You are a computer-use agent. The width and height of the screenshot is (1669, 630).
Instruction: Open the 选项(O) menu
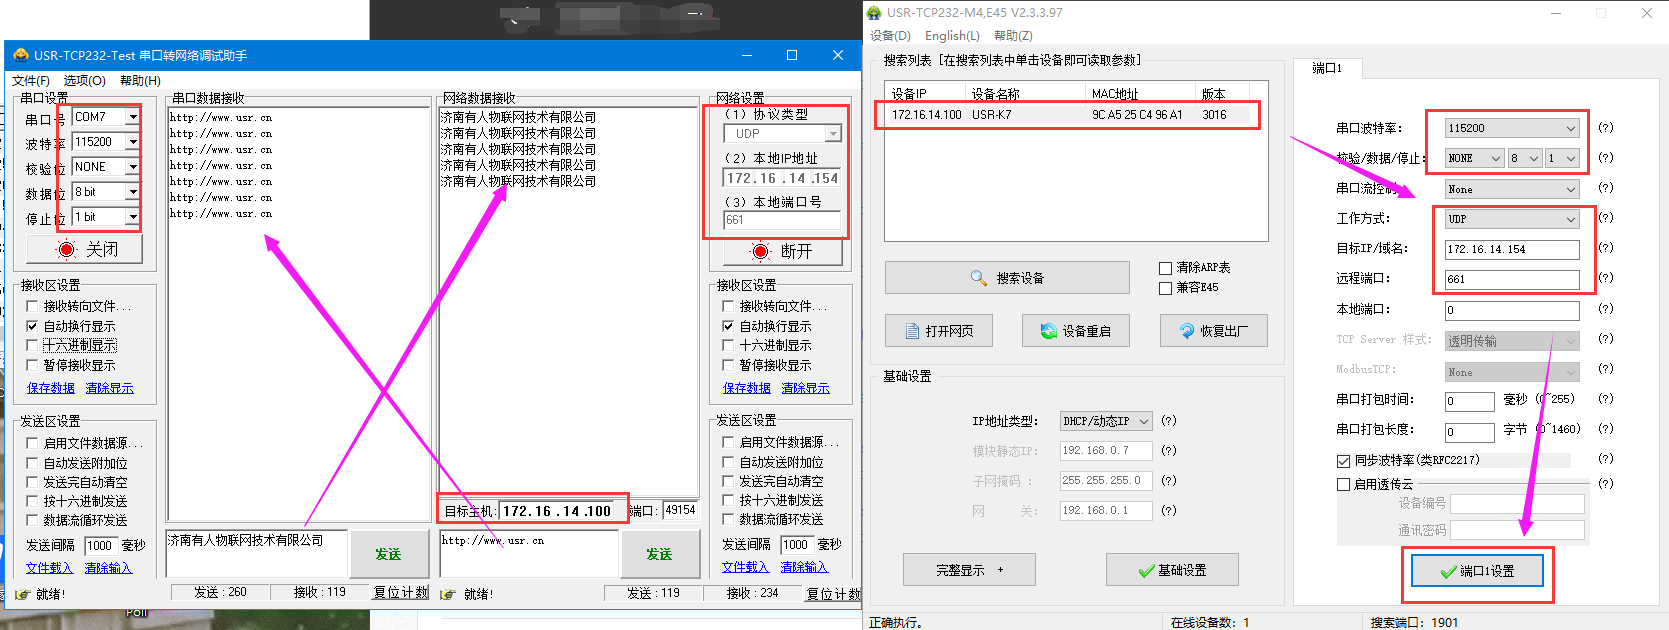84,81
